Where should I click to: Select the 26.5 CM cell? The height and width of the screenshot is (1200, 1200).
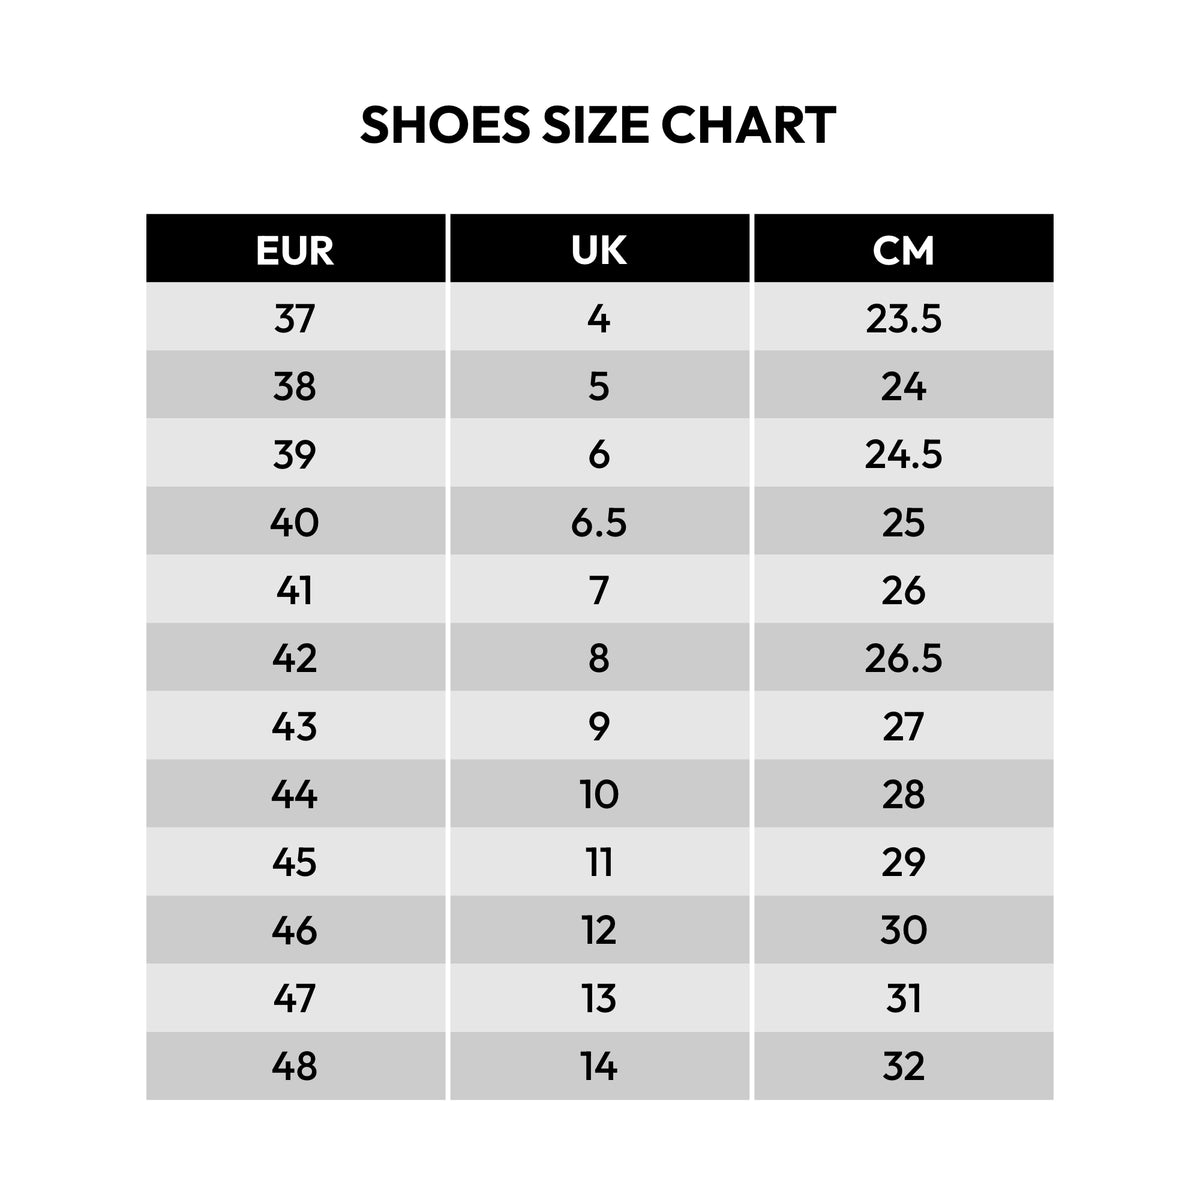(x=903, y=658)
